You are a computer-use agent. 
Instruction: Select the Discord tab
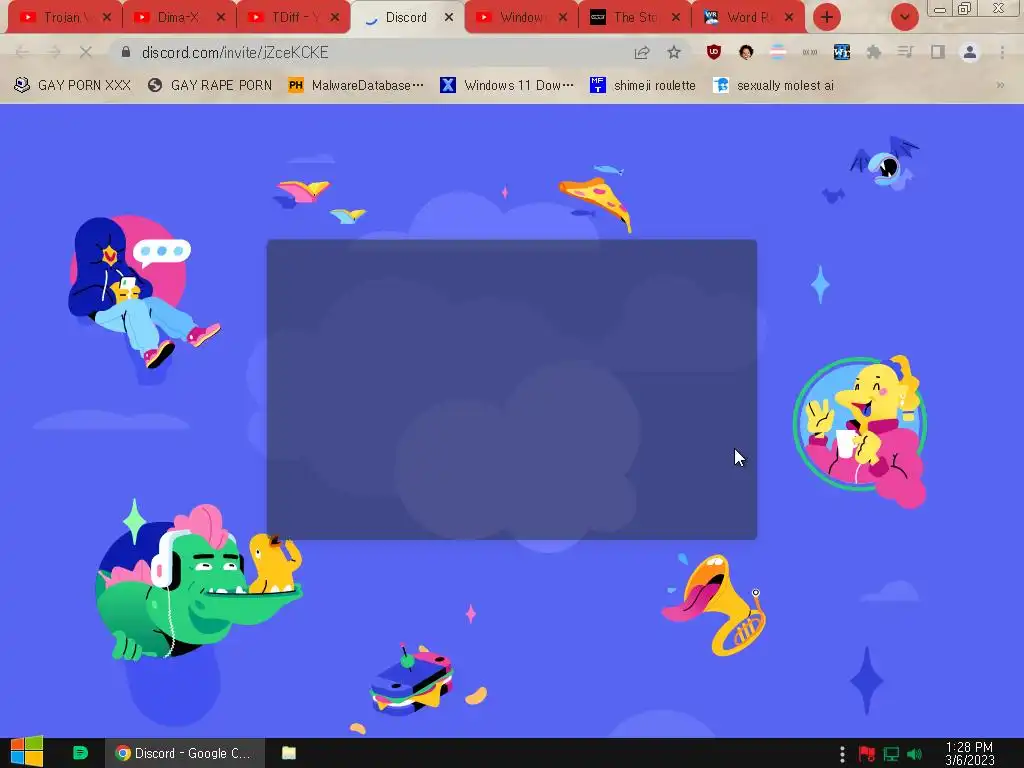[x=406, y=17]
